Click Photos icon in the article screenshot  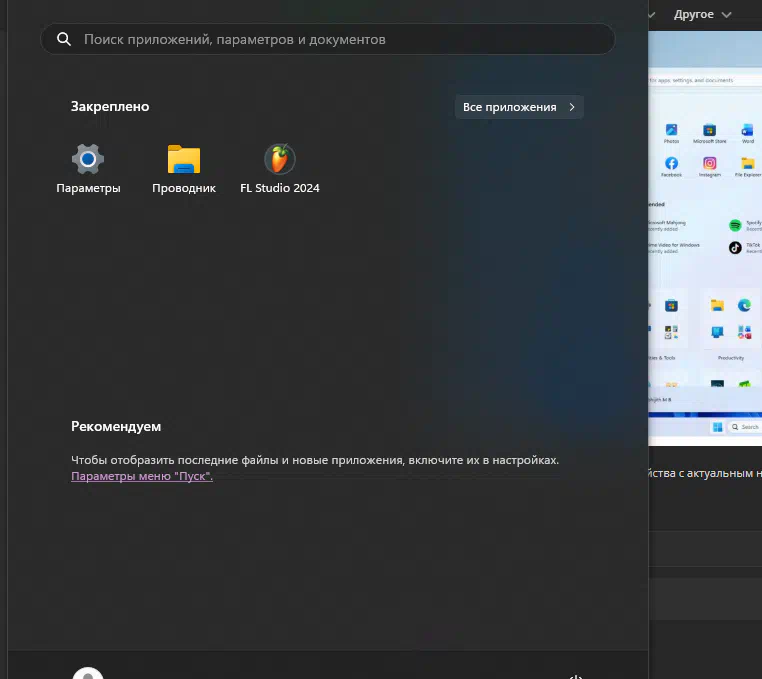coord(671,130)
